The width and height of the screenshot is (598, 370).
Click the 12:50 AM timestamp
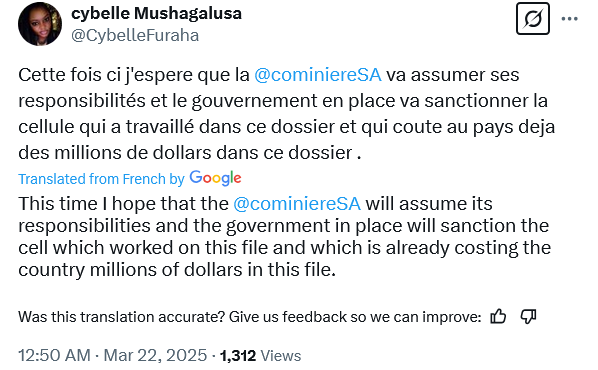click(55, 356)
